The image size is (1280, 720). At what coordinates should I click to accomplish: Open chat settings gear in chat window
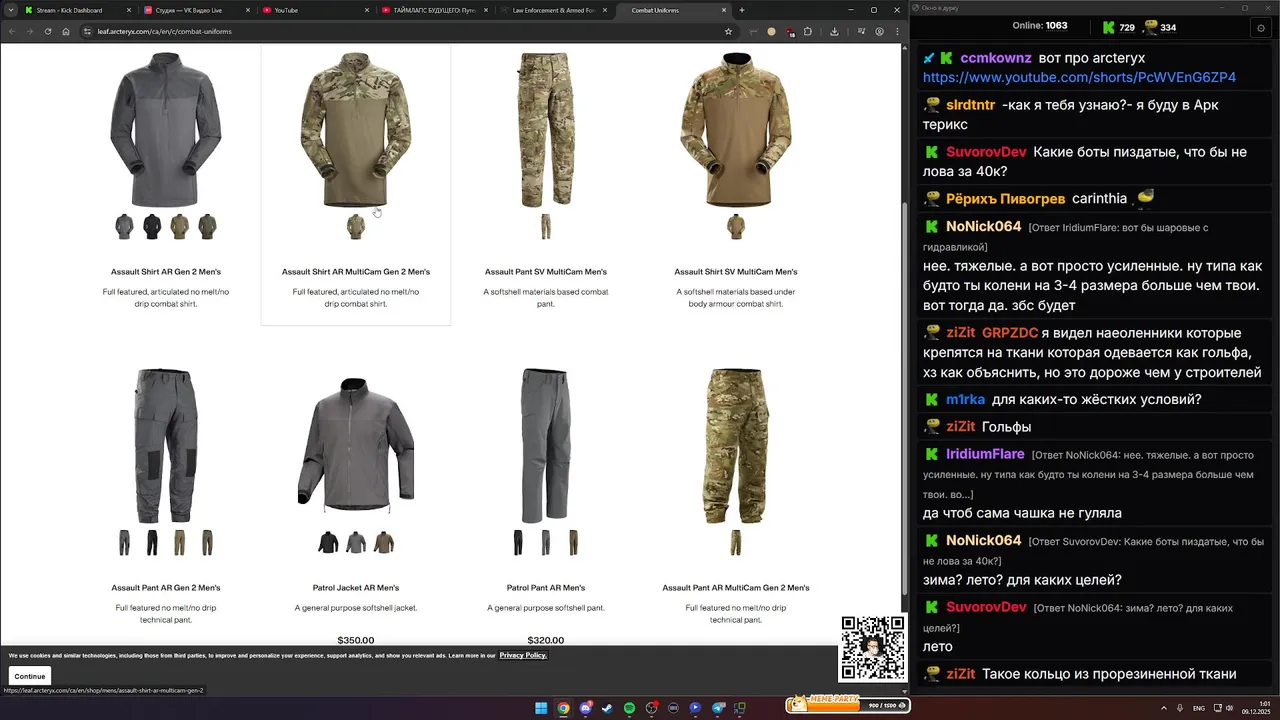(1261, 28)
